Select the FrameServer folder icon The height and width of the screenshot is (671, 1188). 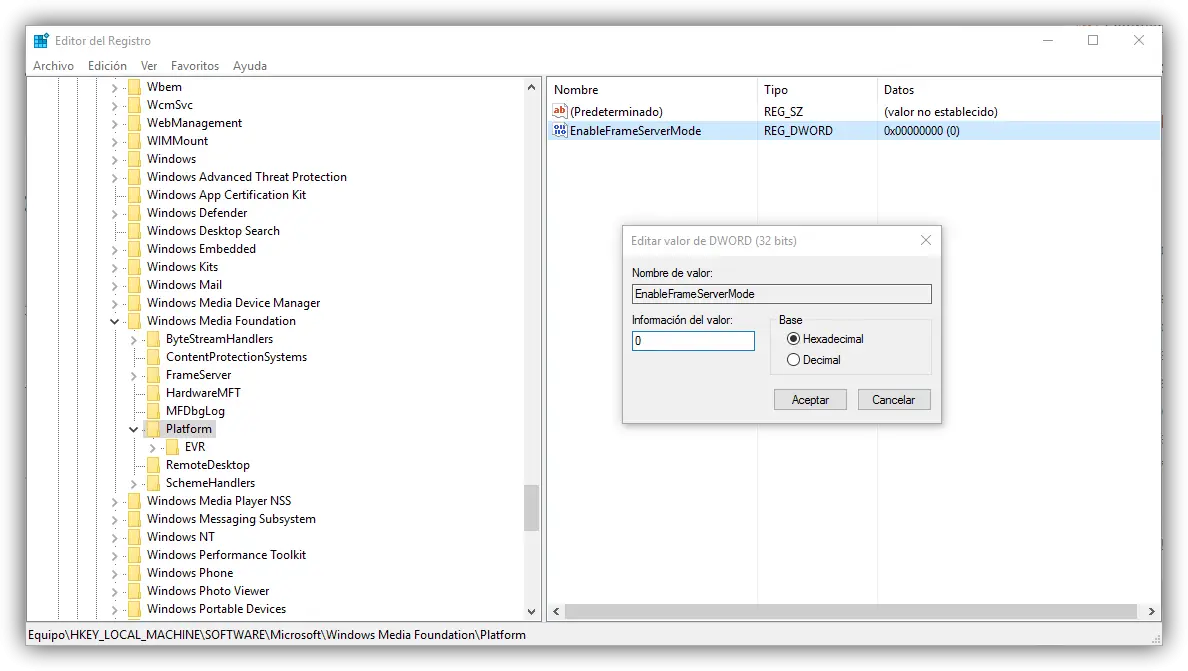[x=154, y=375]
